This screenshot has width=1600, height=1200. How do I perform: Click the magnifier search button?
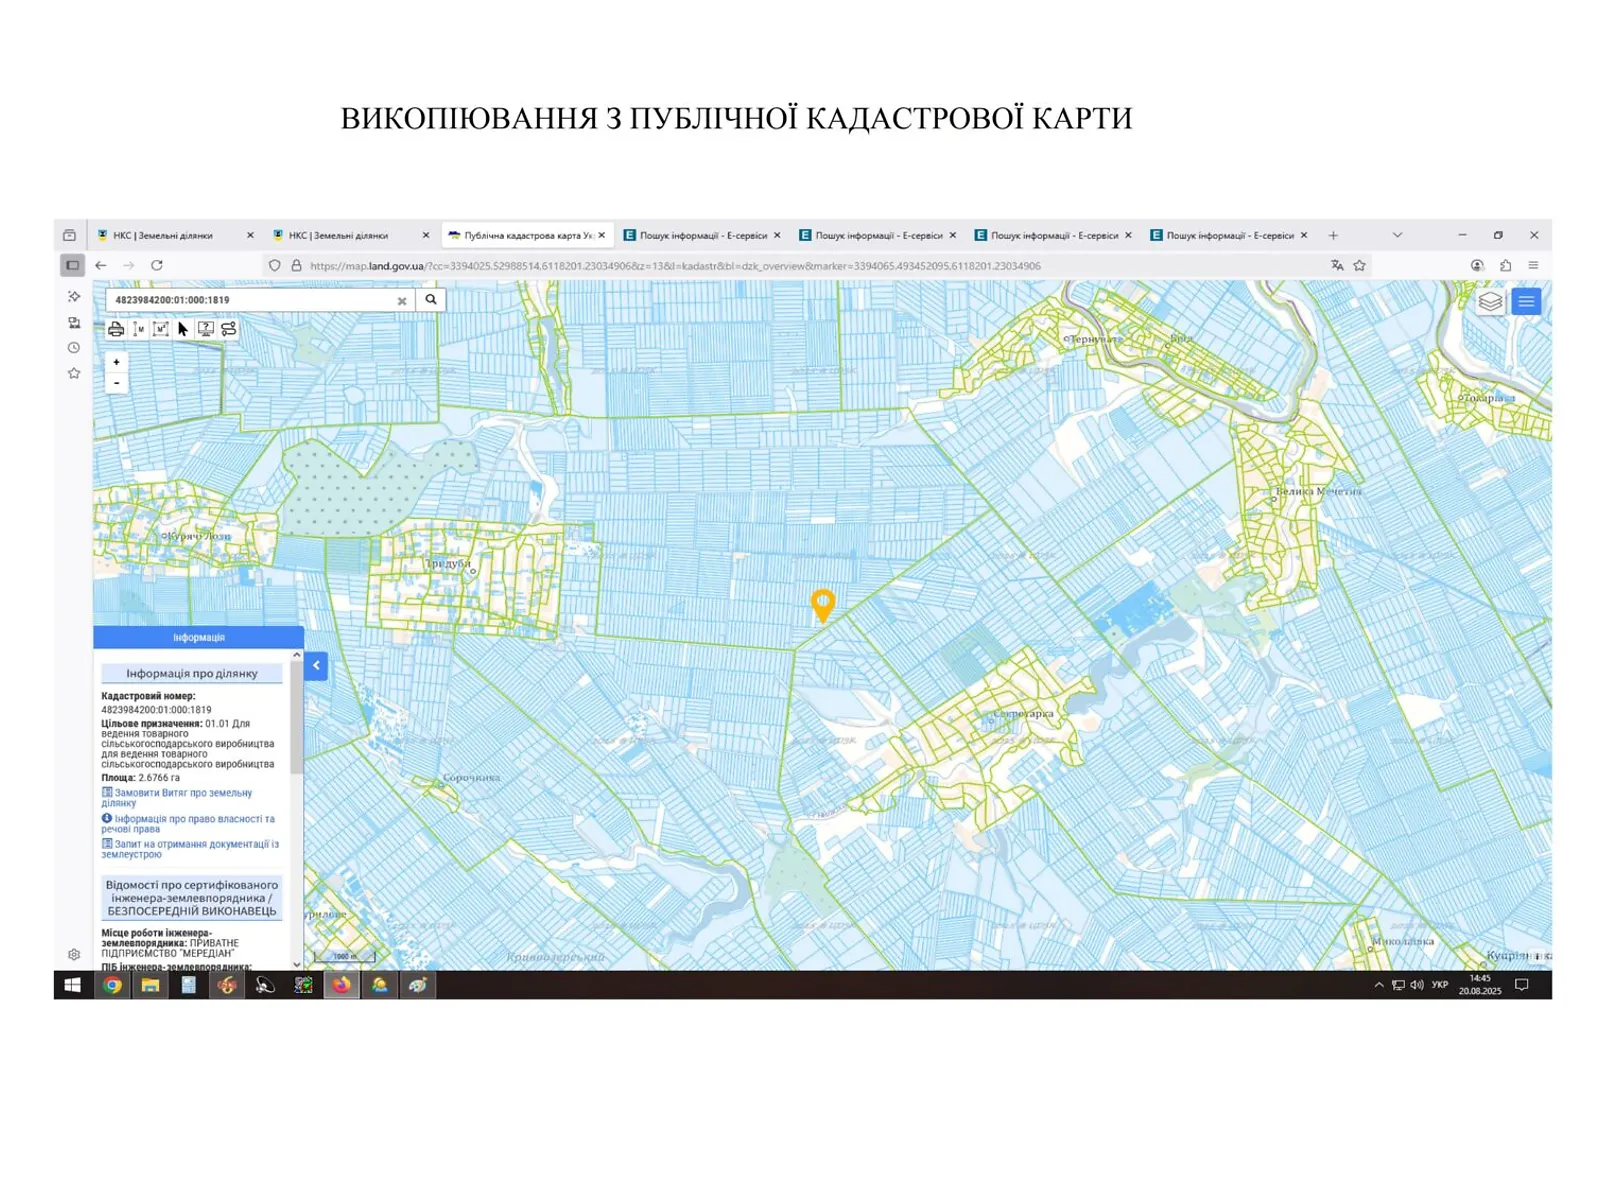click(431, 299)
